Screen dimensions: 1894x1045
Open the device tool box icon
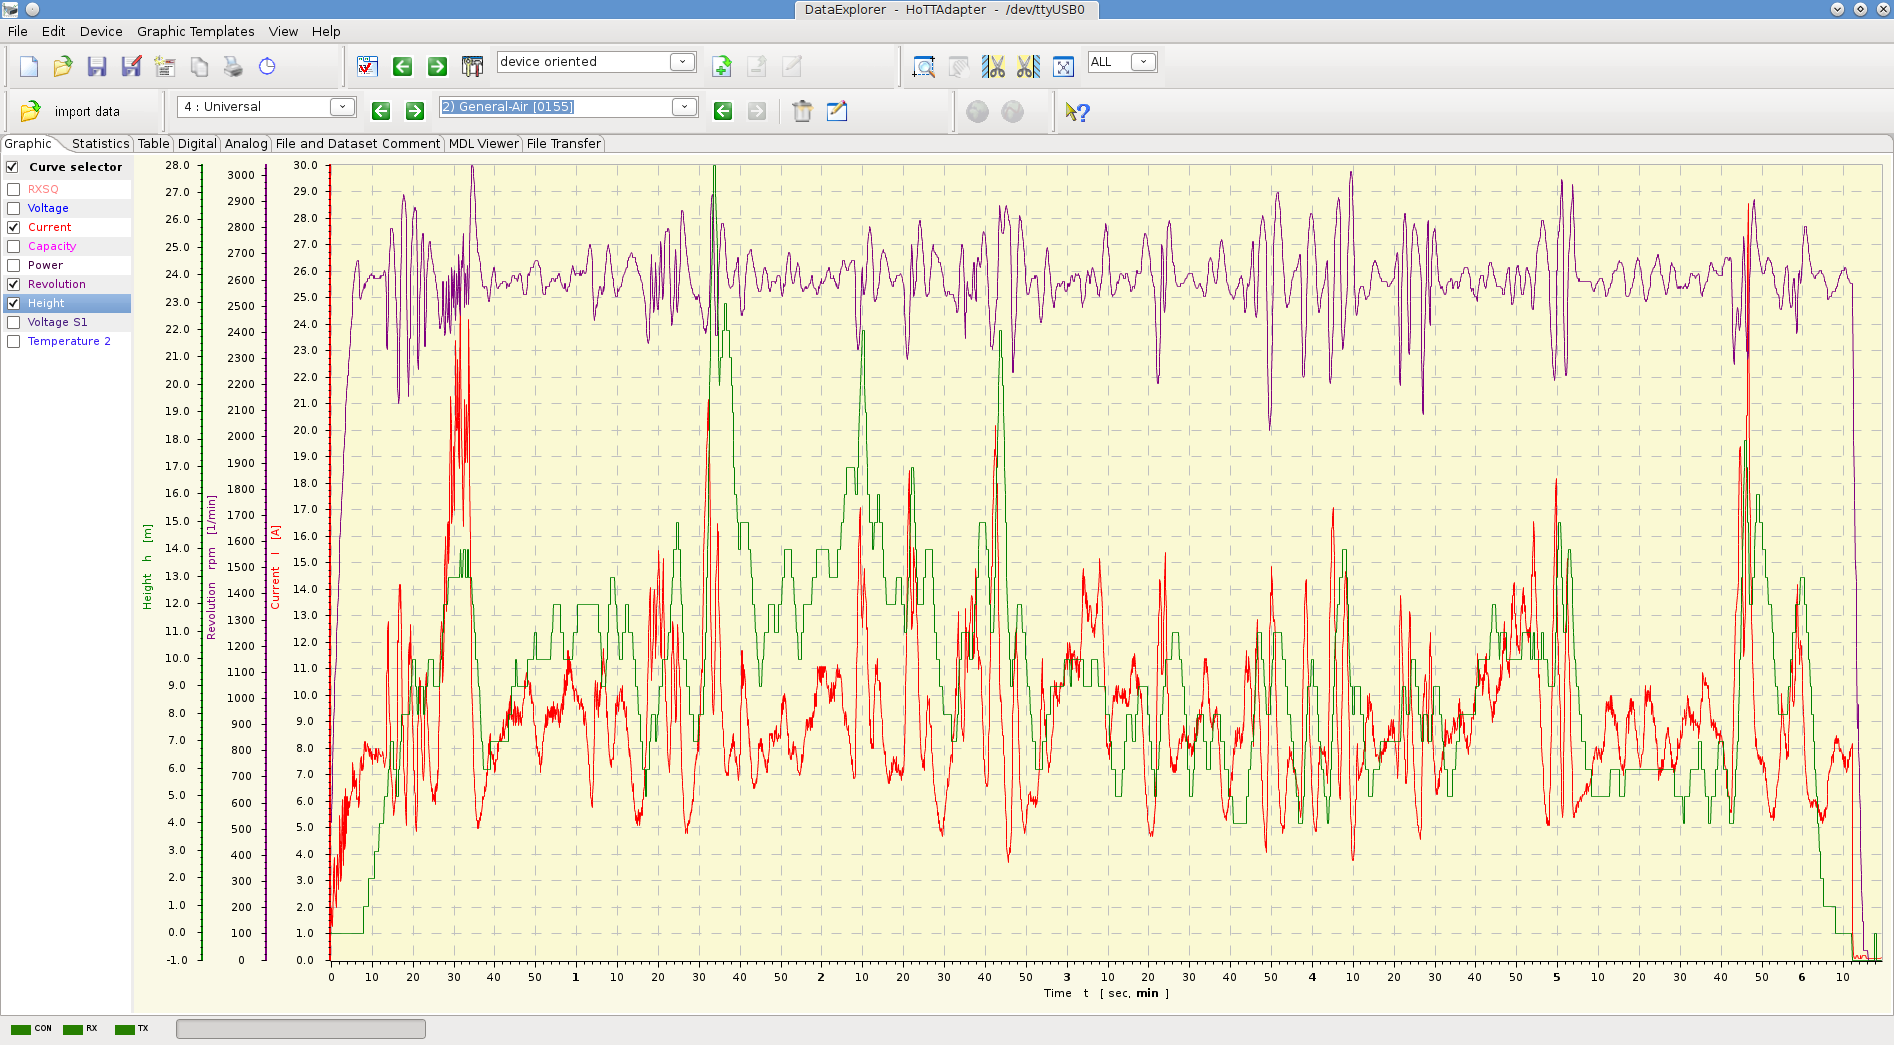pos(472,67)
